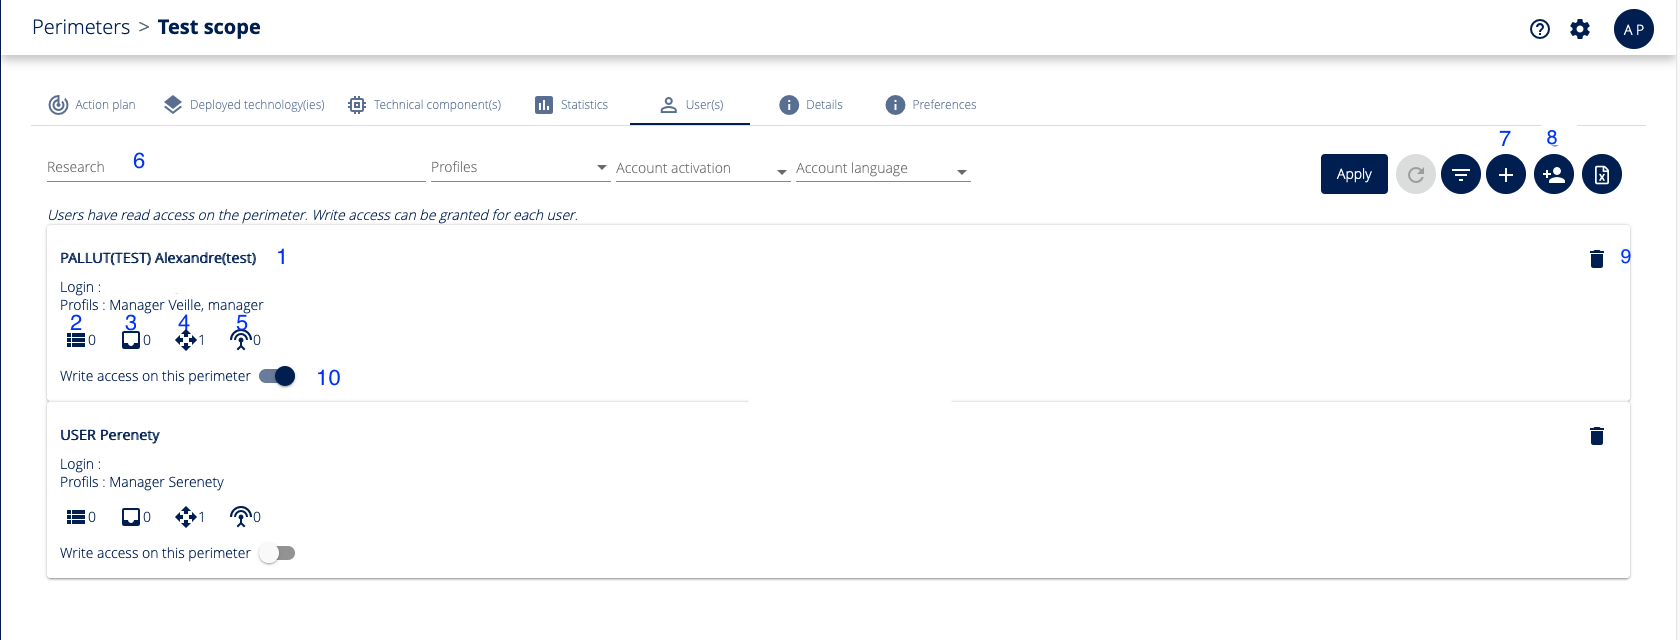
Task: Expand the Profiles dropdown
Action: [x=519, y=167]
